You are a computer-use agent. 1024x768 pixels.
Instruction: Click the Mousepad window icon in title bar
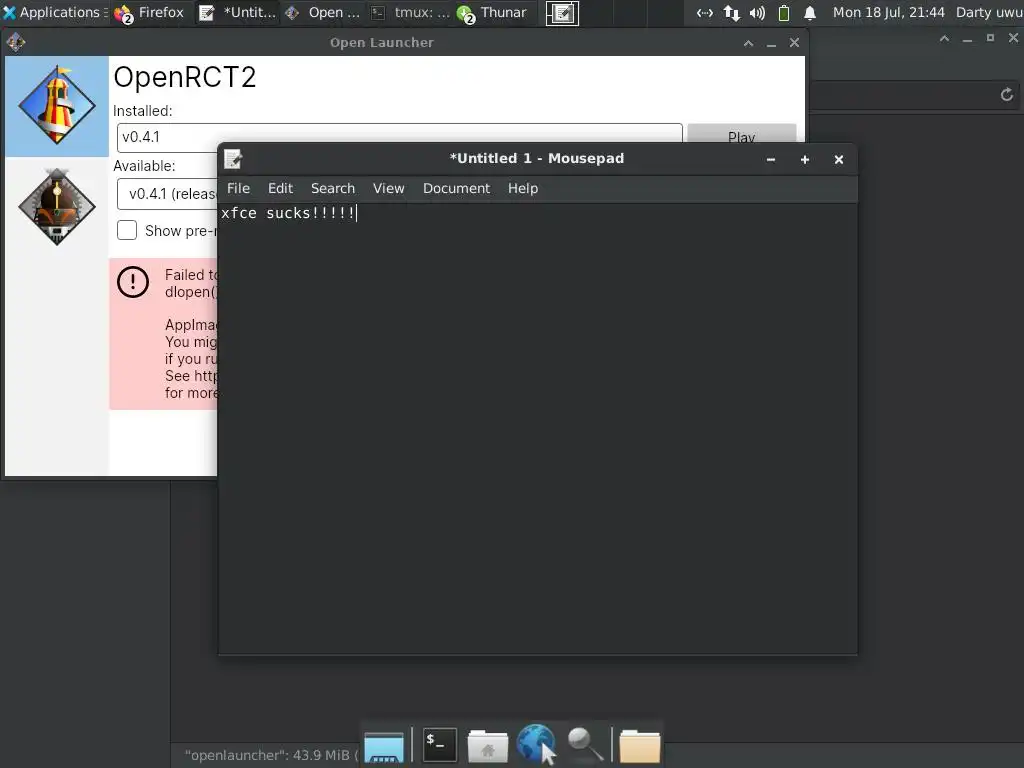point(233,159)
